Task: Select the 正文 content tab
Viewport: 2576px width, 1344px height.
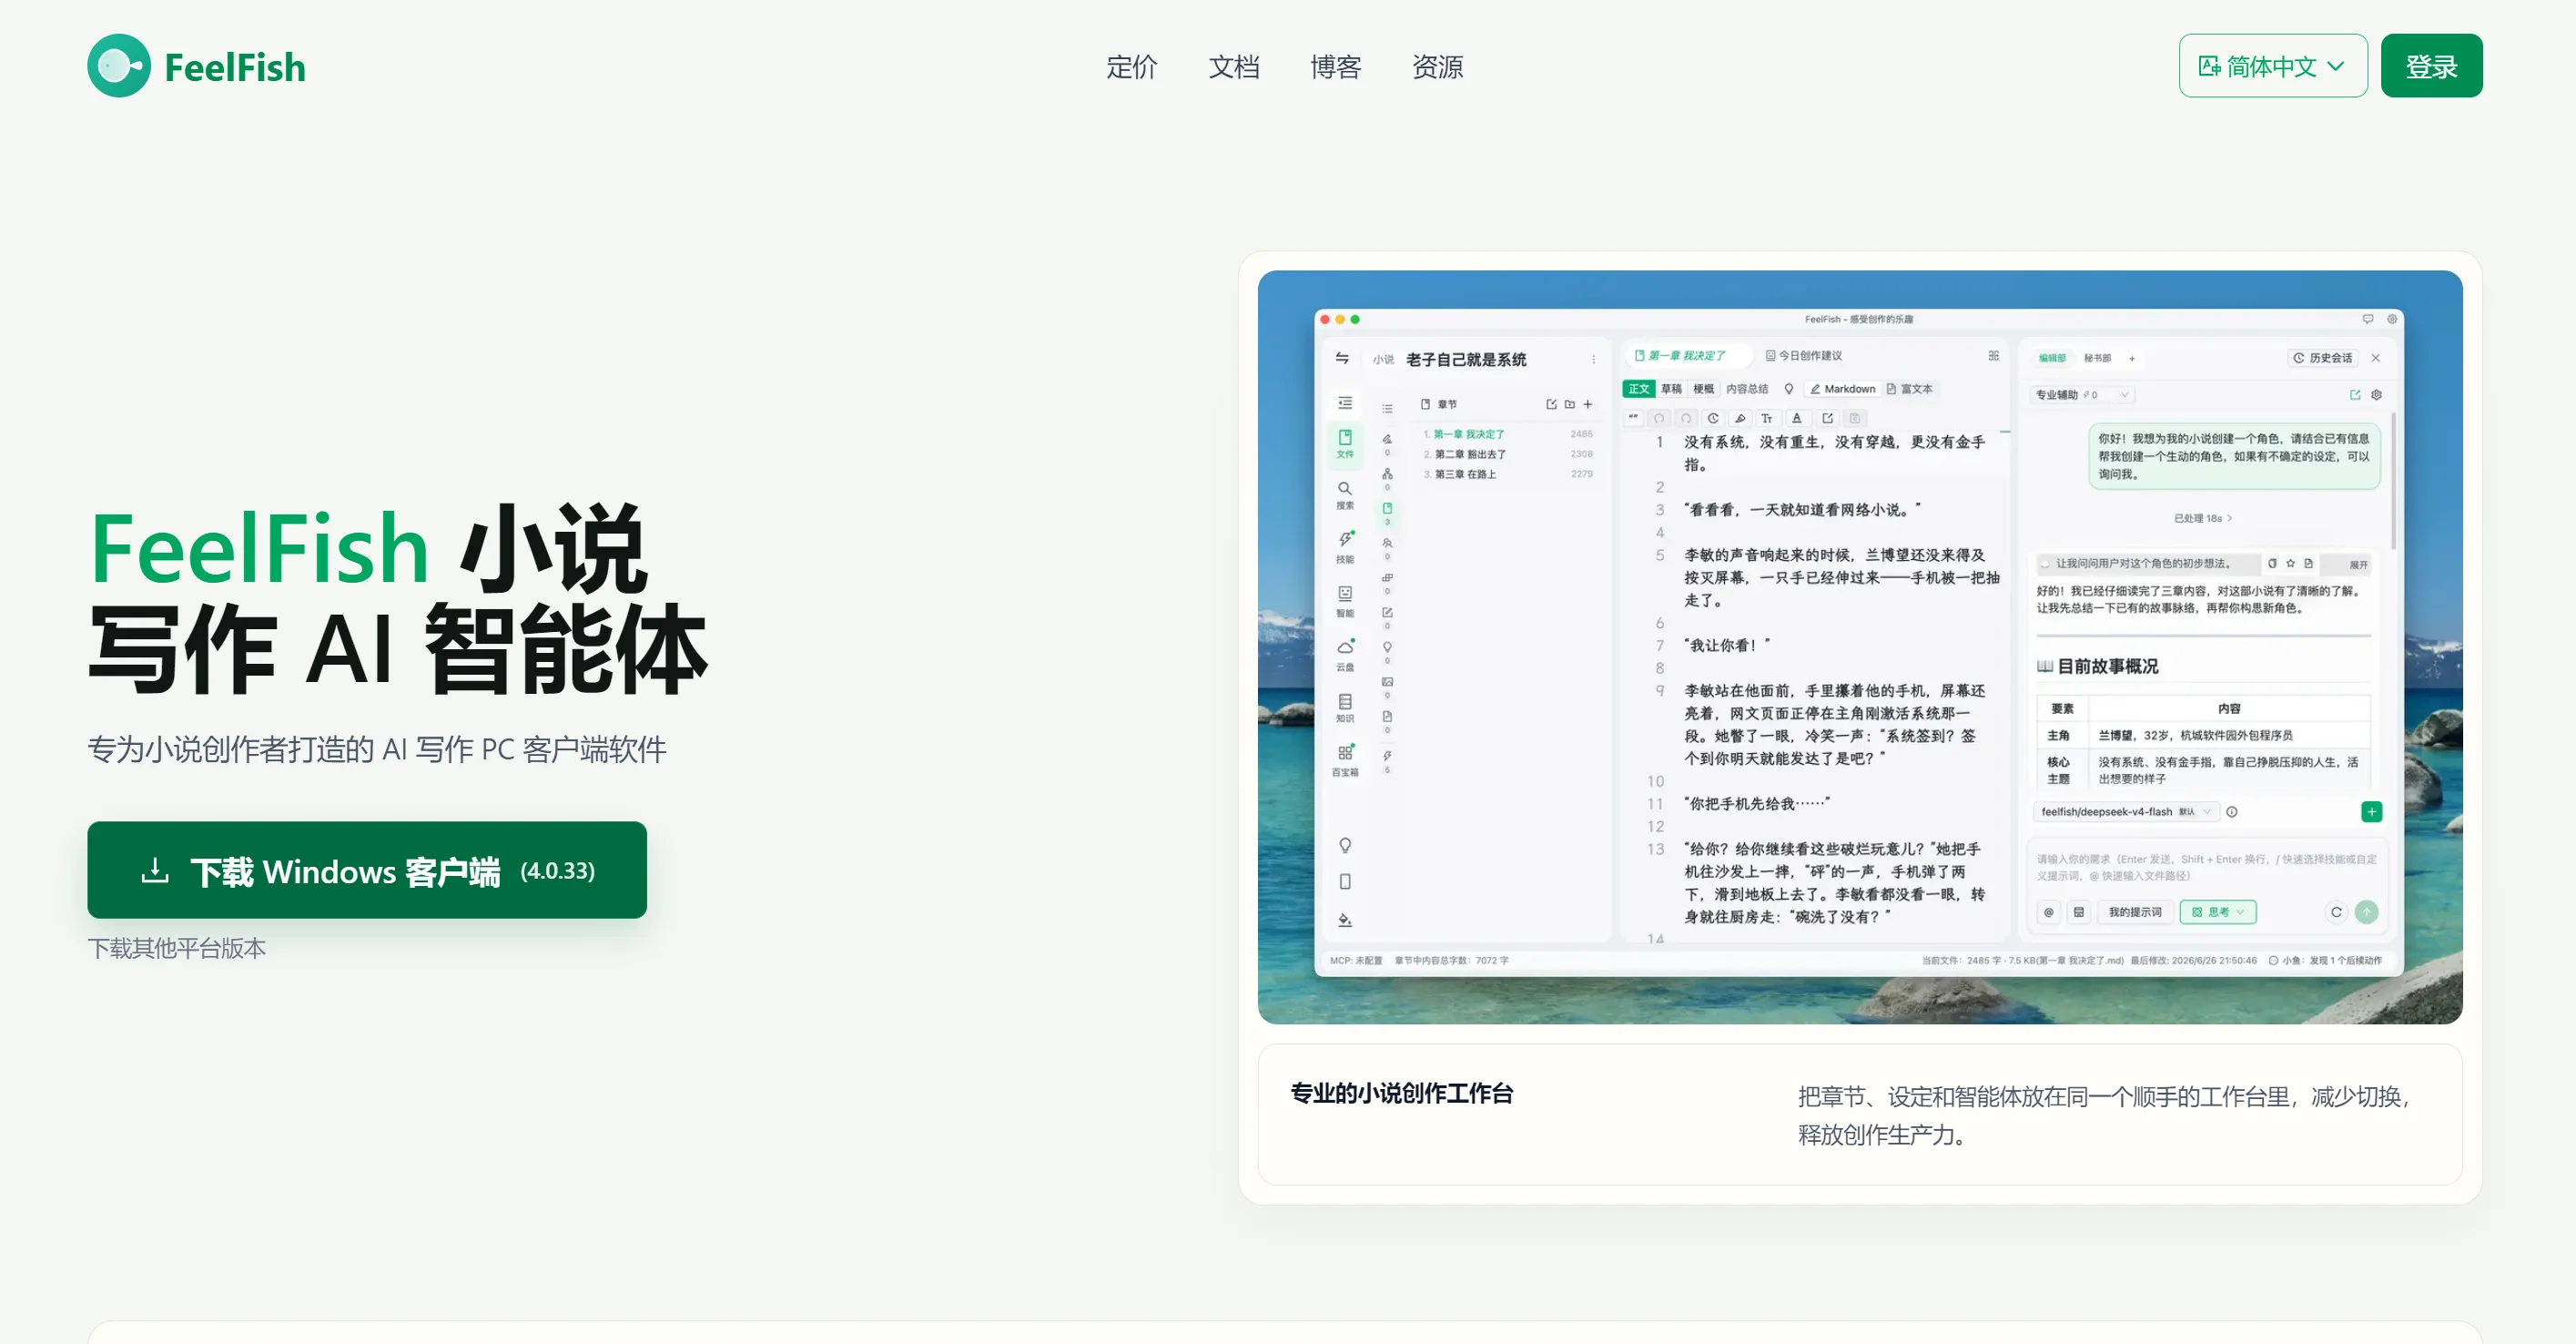Action: click(1639, 389)
